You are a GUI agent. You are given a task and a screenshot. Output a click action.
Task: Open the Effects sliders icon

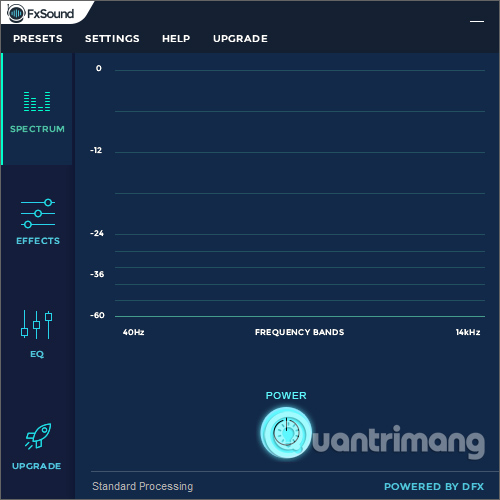(x=38, y=213)
